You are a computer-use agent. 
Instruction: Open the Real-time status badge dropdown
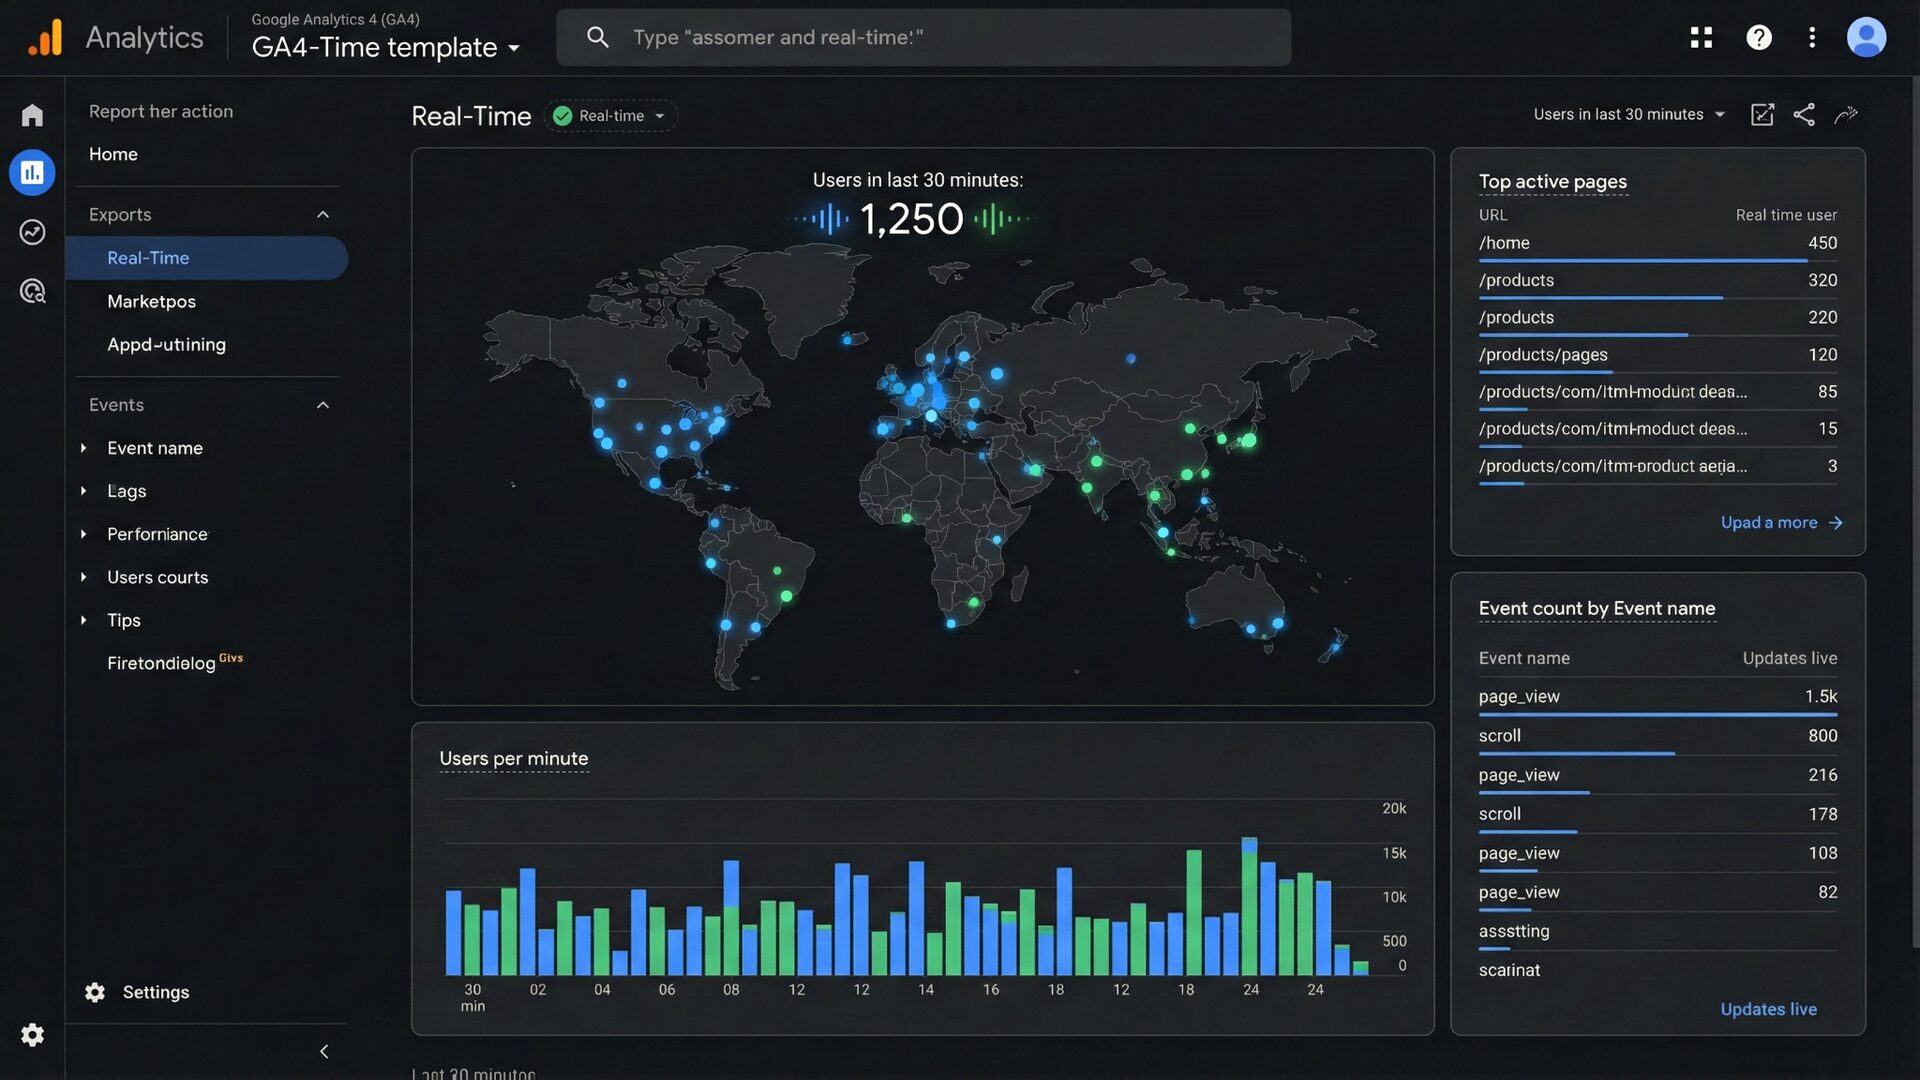click(611, 116)
